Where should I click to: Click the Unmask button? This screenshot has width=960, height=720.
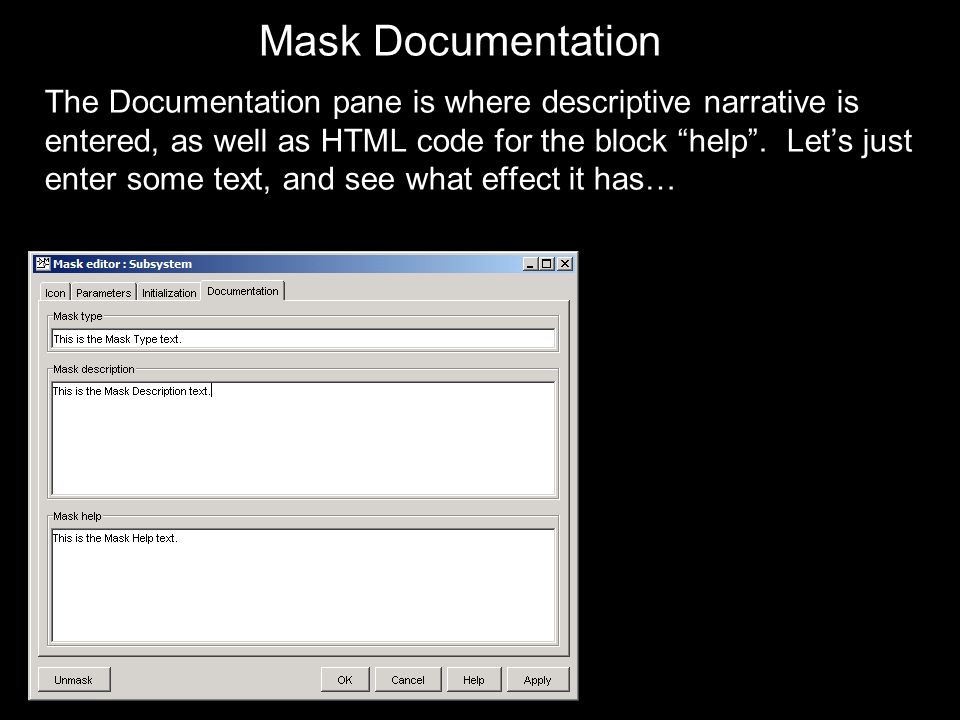coord(73,680)
